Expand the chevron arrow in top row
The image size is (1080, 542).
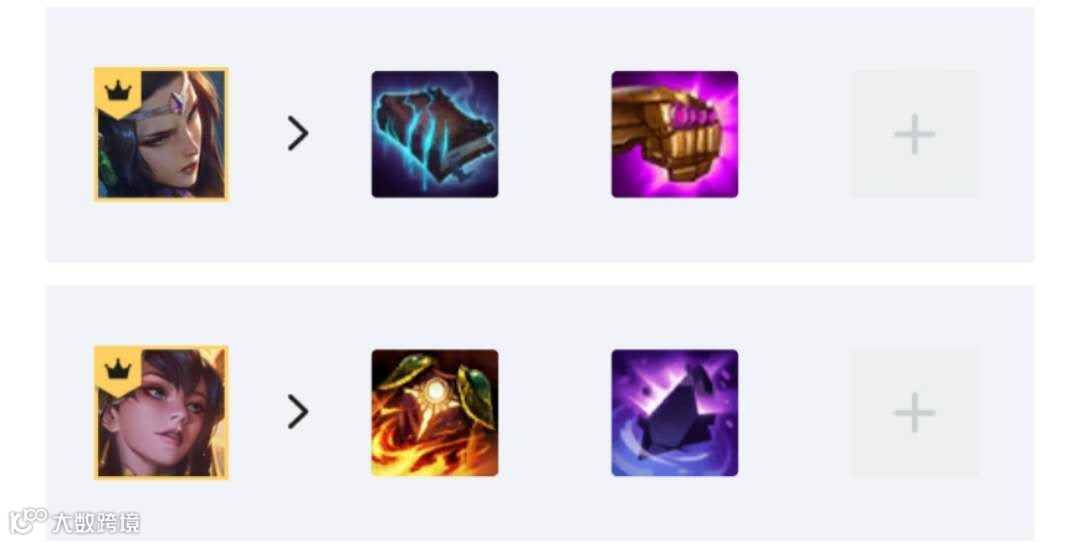coord(298,134)
